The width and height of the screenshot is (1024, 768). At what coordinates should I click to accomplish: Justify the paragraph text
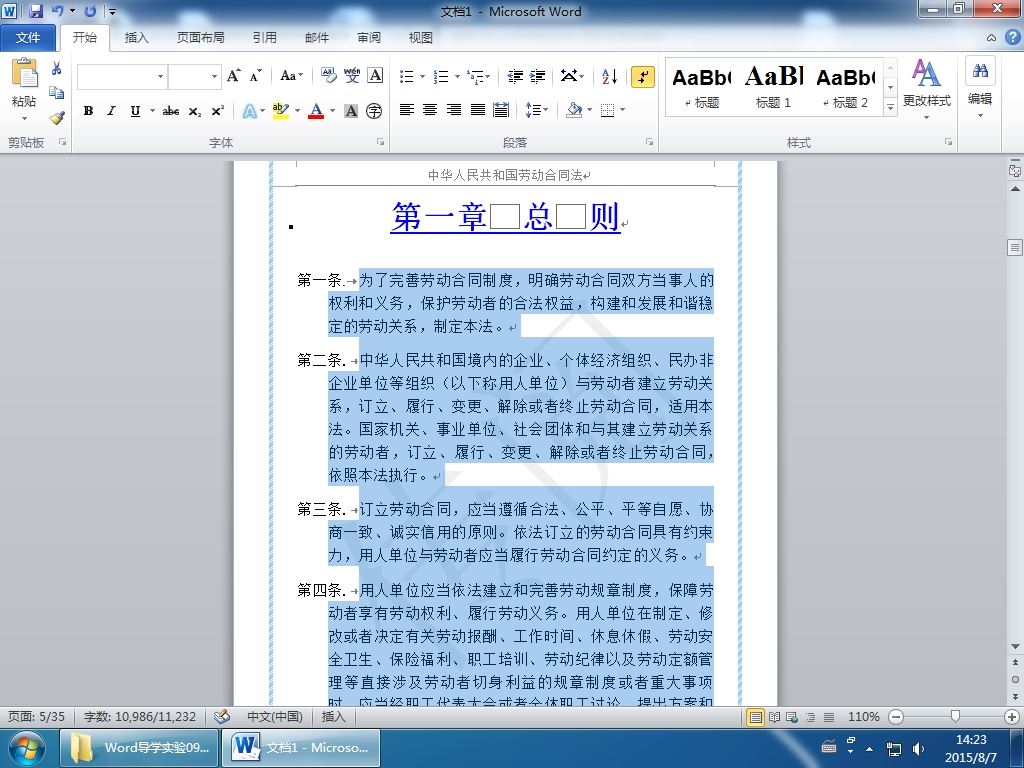(x=477, y=110)
